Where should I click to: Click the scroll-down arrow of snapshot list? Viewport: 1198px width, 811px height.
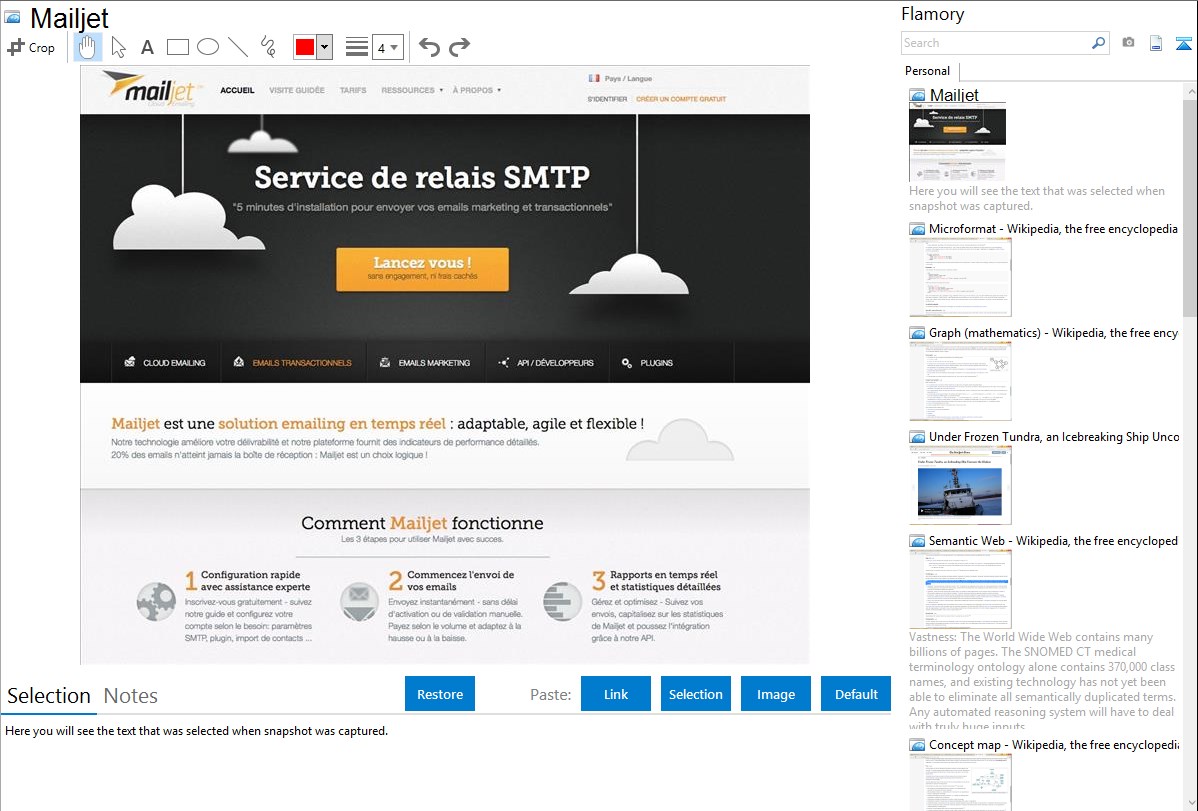point(1190,803)
